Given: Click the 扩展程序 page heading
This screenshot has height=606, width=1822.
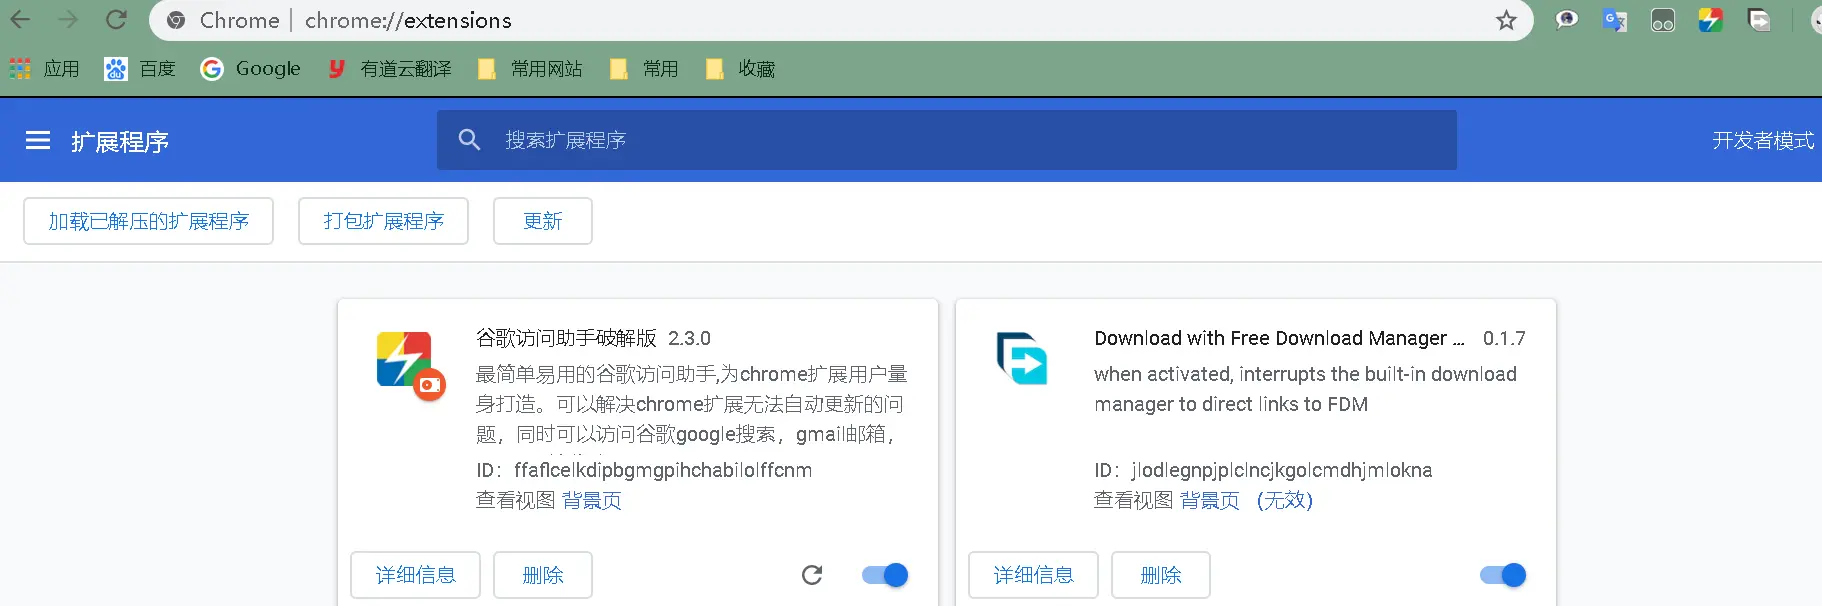Looking at the screenshot, I should point(120,142).
